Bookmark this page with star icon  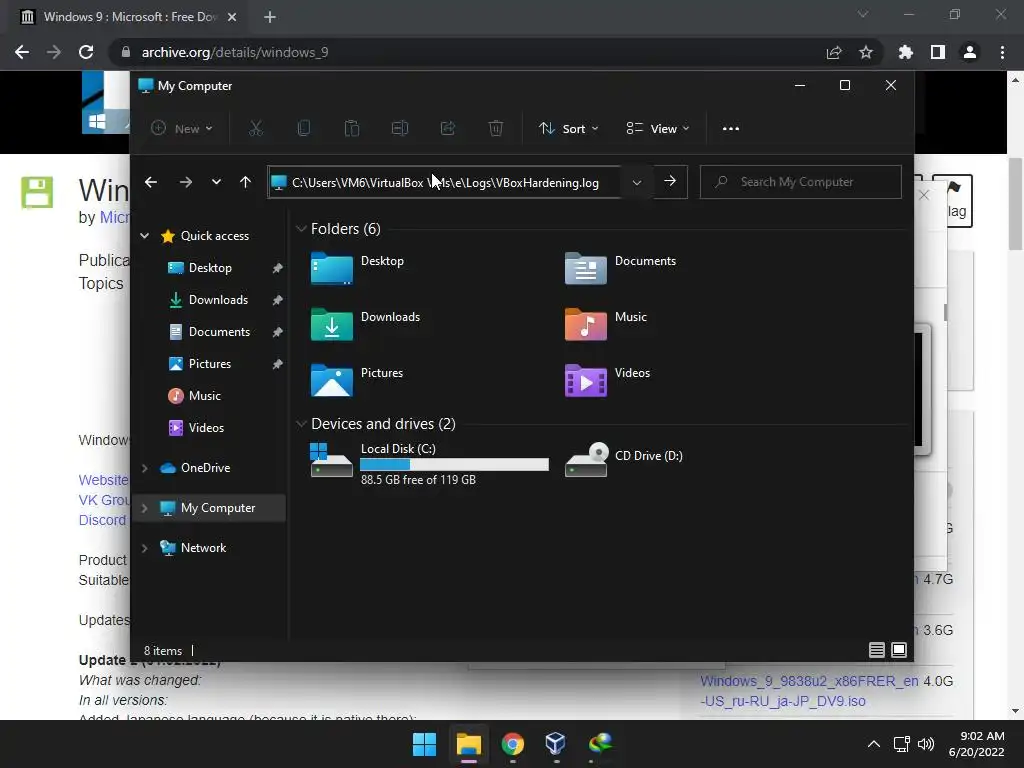[866, 52]
